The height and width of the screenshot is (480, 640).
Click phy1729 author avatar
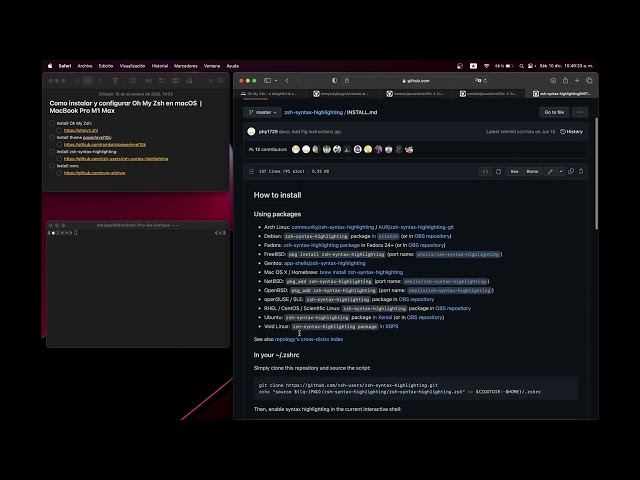click(251, 131)
